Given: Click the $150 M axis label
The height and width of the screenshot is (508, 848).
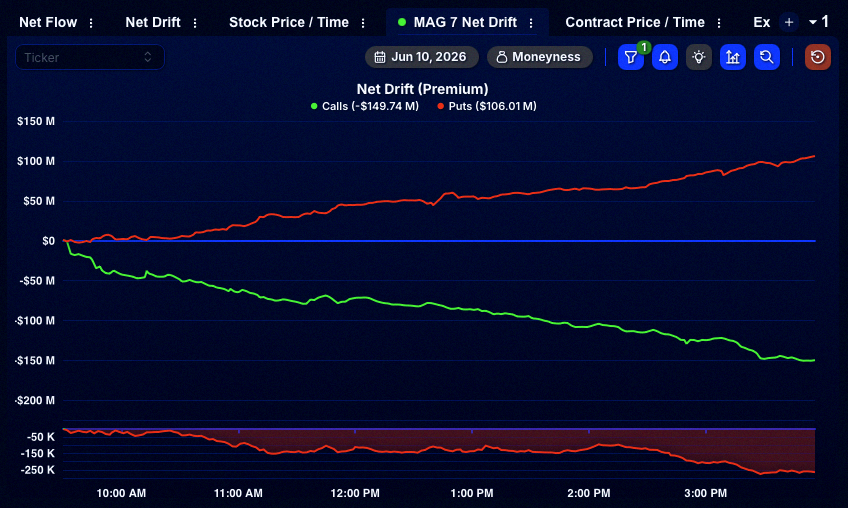Looking at the screenshot, I should pos(36,121).
